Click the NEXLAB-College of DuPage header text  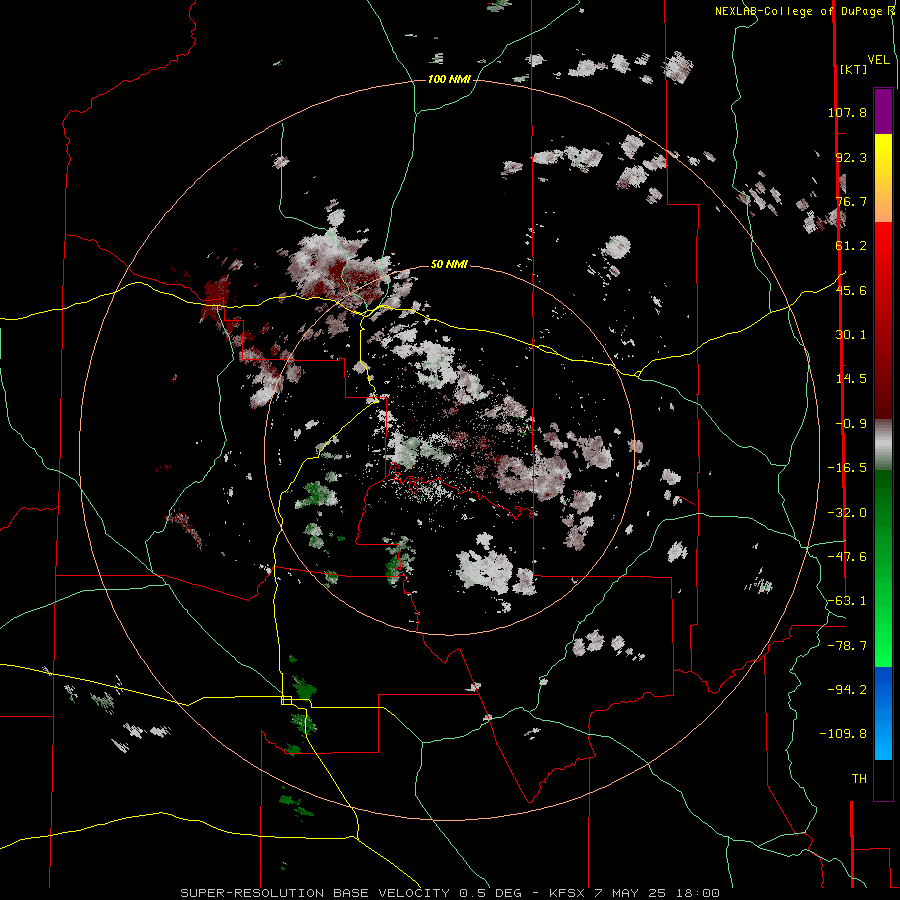pyautogui.click(x=801, y=11)
